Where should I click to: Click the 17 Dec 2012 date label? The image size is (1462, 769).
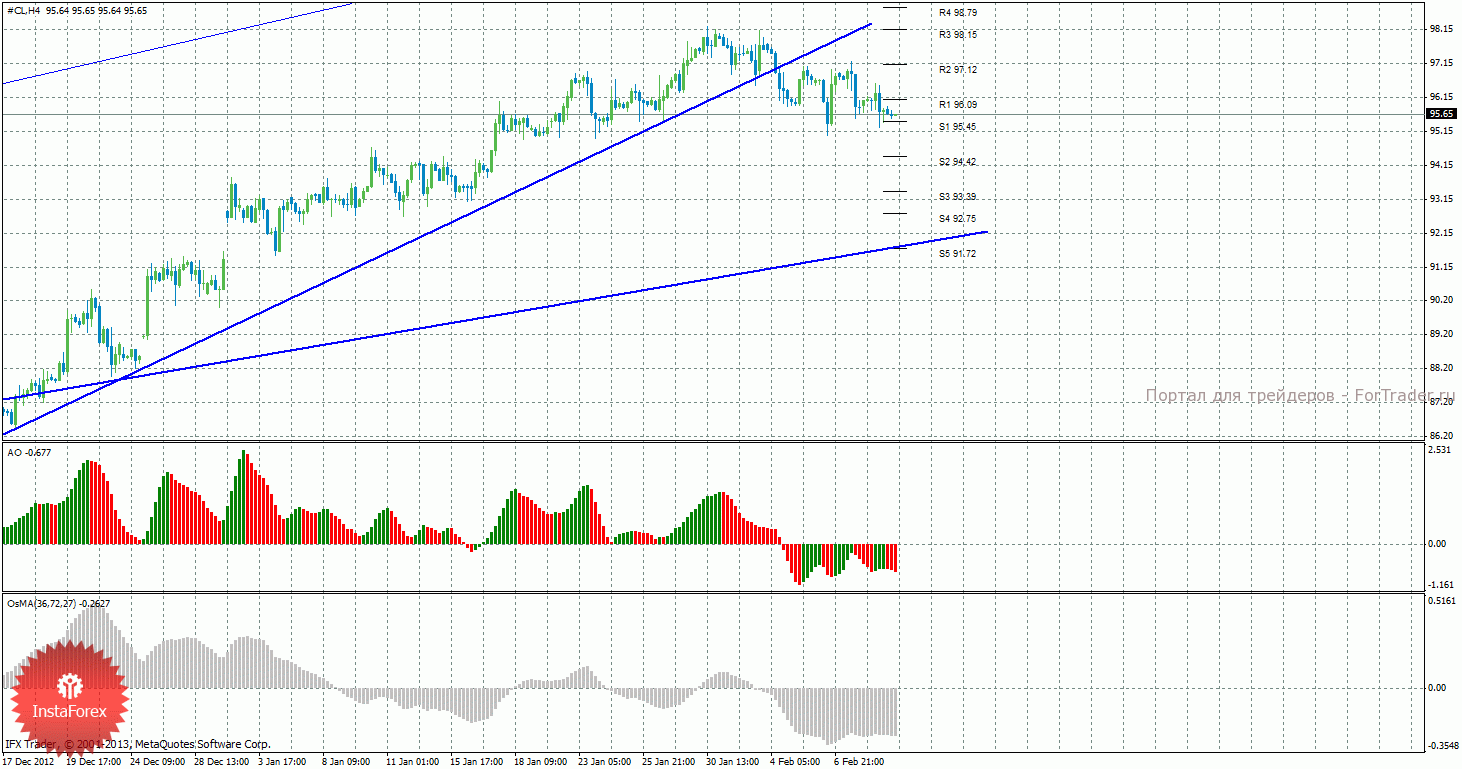[28, 761]
